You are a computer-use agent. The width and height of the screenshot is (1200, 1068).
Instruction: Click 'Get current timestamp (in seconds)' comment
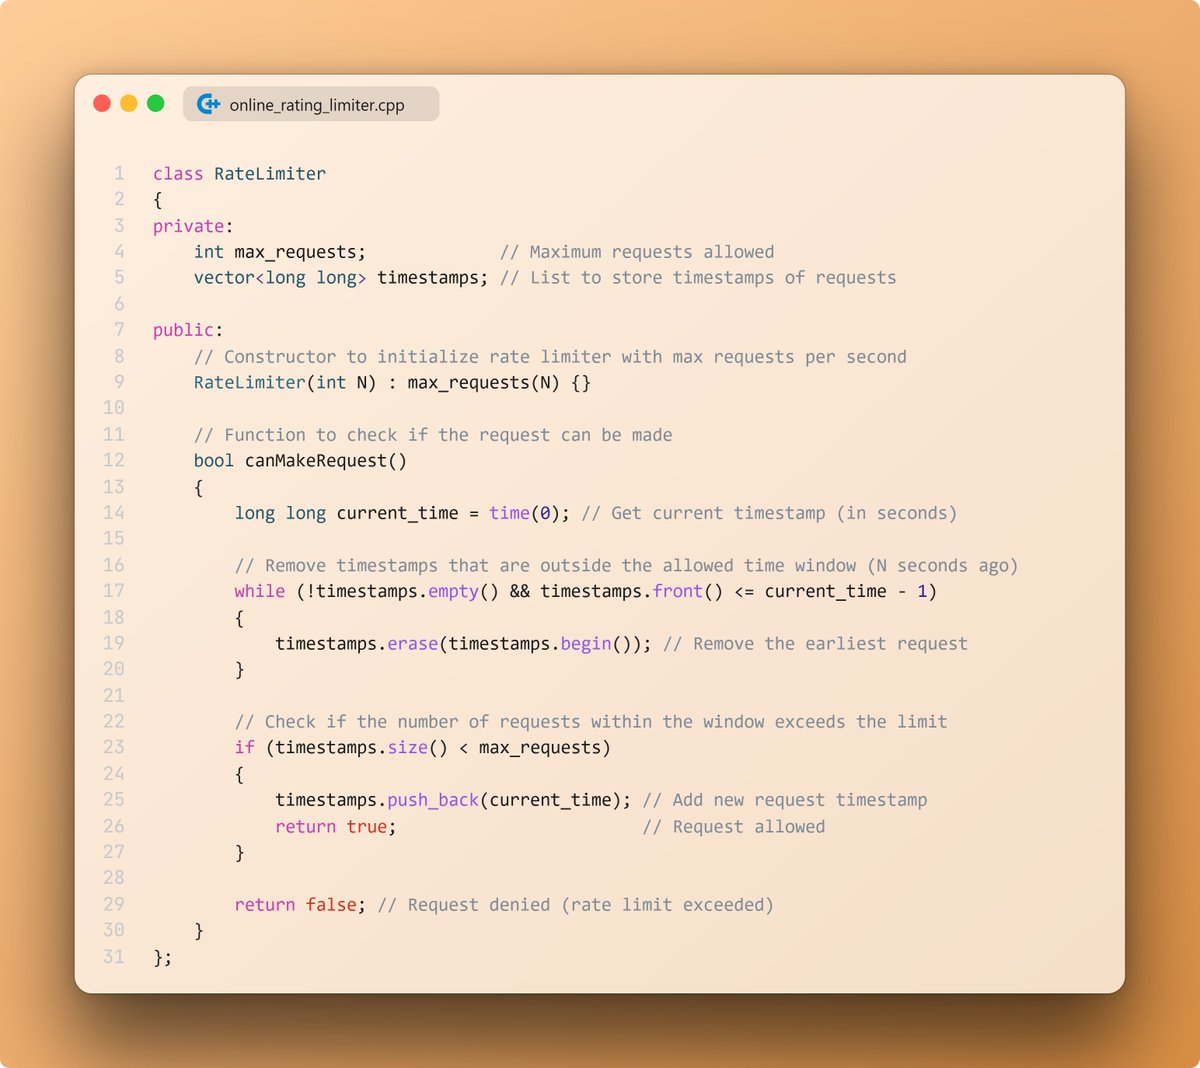pos(769,513)
